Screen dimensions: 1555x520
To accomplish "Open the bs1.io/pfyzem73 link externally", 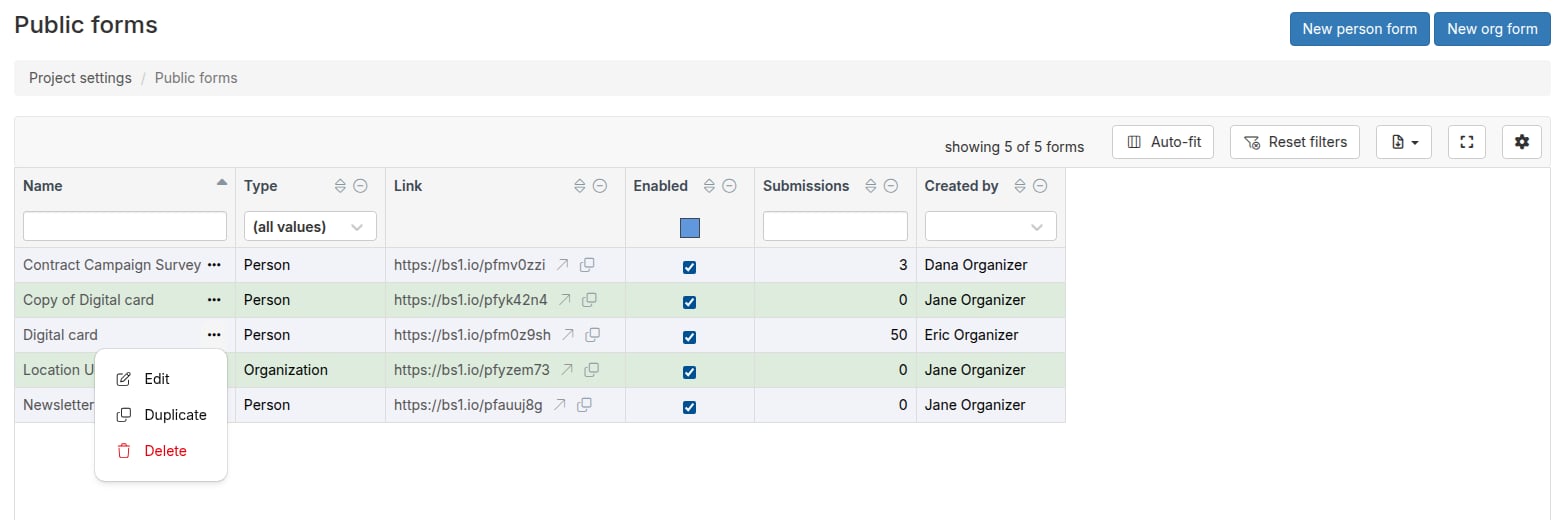I will coord(567,370).
